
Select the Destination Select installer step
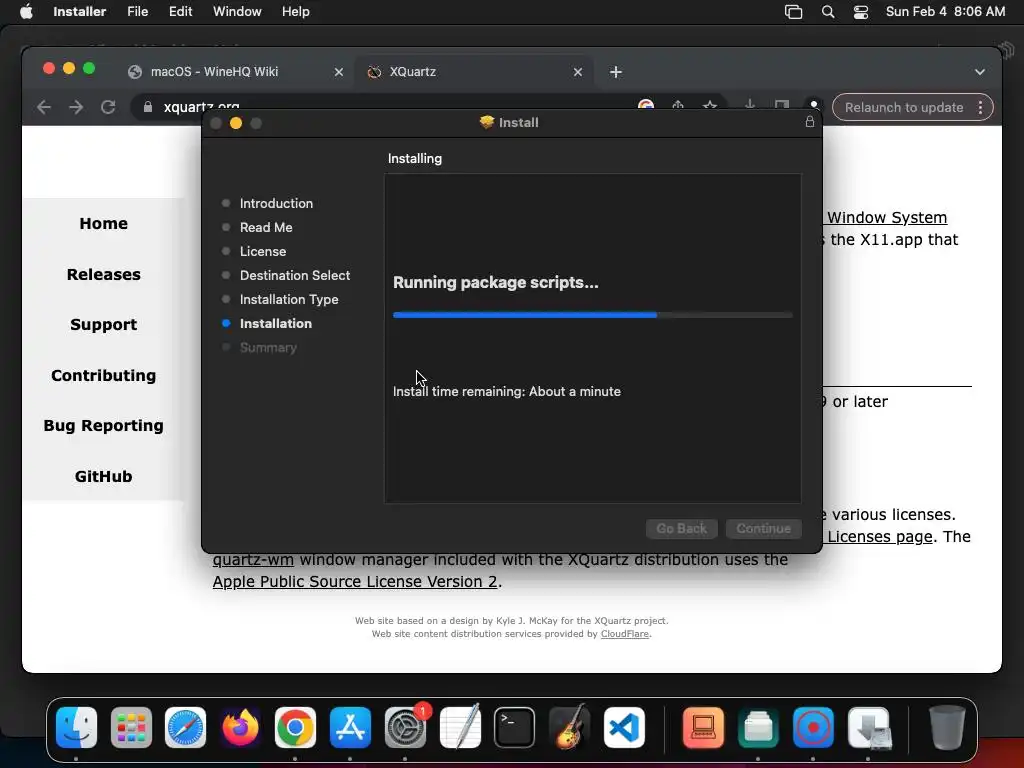pos(295,276)
